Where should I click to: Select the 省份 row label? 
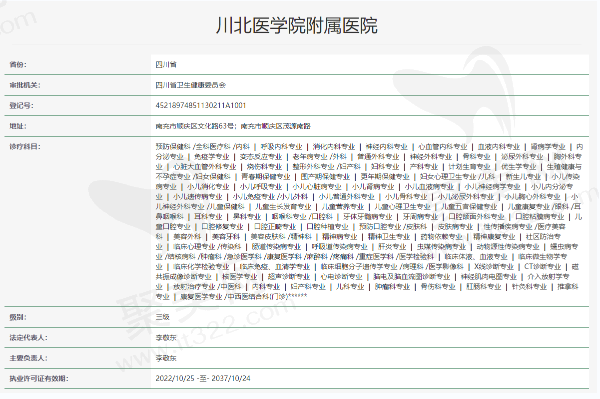(18, 64)
